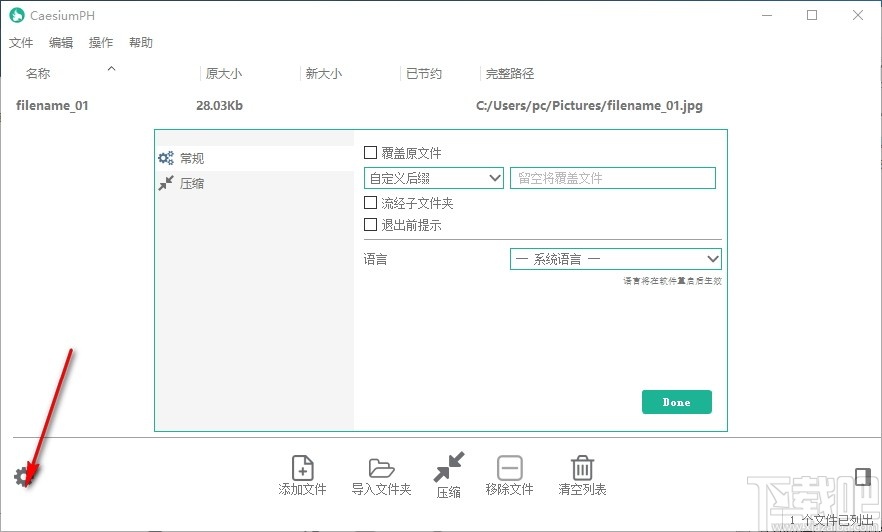This screenshot has height=532, width=882.
Task: Sort by the 名称 column header
Action: 38,74
